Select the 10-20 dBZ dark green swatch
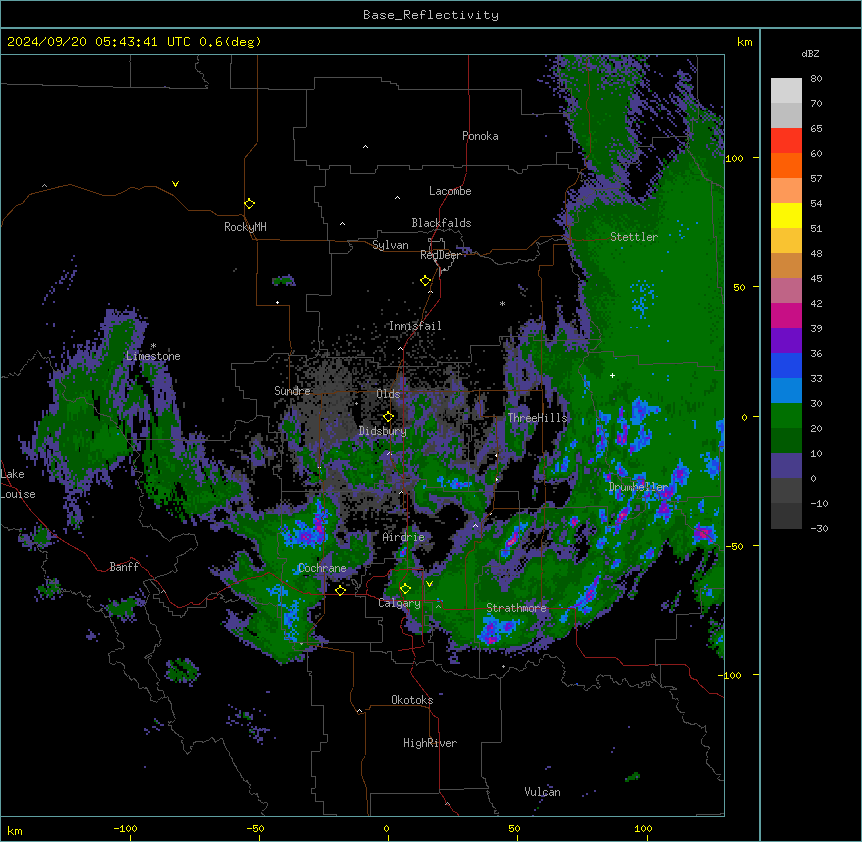This screenshot has width=862, height=842. coord(786,441)
